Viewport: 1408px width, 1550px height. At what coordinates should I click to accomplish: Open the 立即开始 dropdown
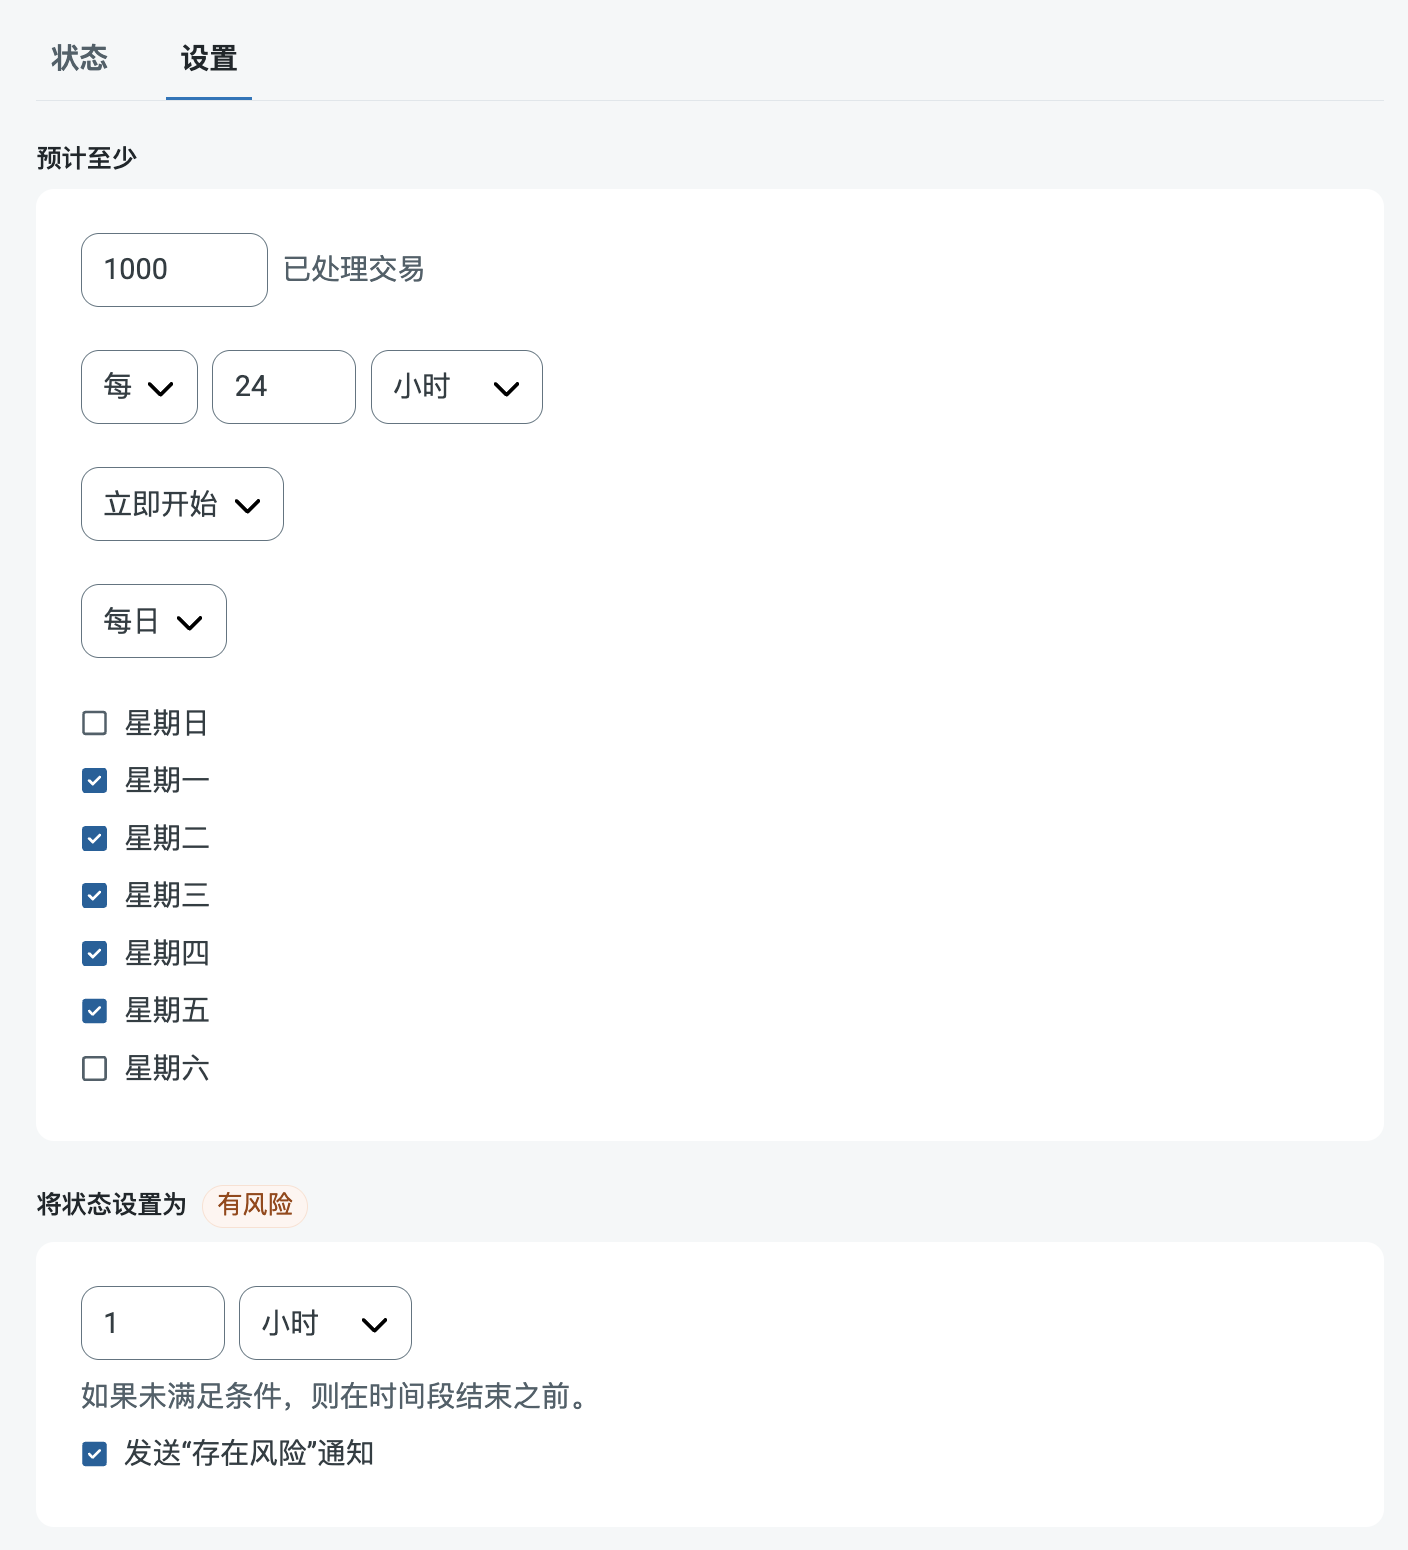click(x=182, y=504)
